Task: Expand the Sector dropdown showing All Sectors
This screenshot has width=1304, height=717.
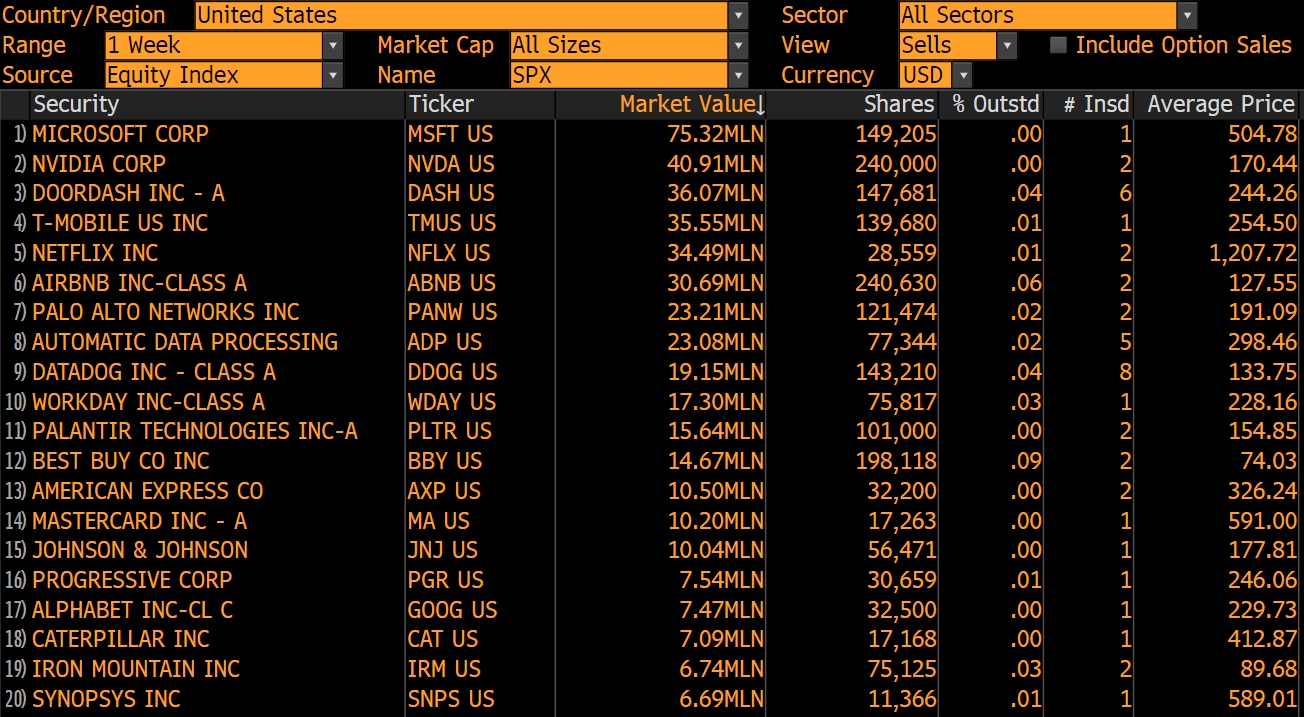Action: click(1187, 15)
